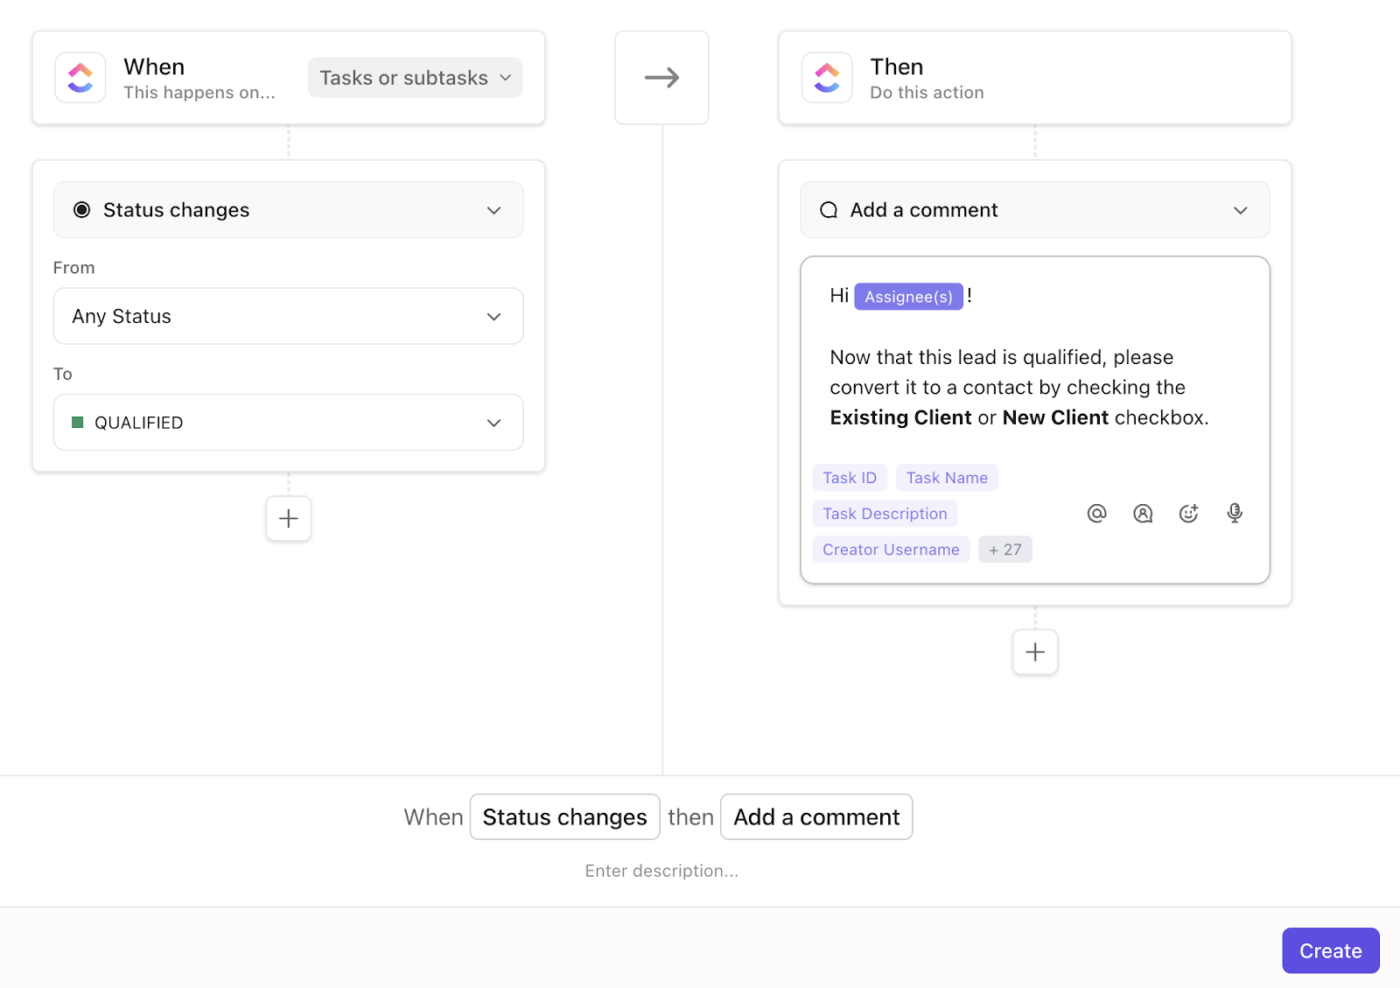The height and width of the screenshot is (988, 1400).
Task: Click the ClickUp logo on the When card
Action: coord(80,77)
